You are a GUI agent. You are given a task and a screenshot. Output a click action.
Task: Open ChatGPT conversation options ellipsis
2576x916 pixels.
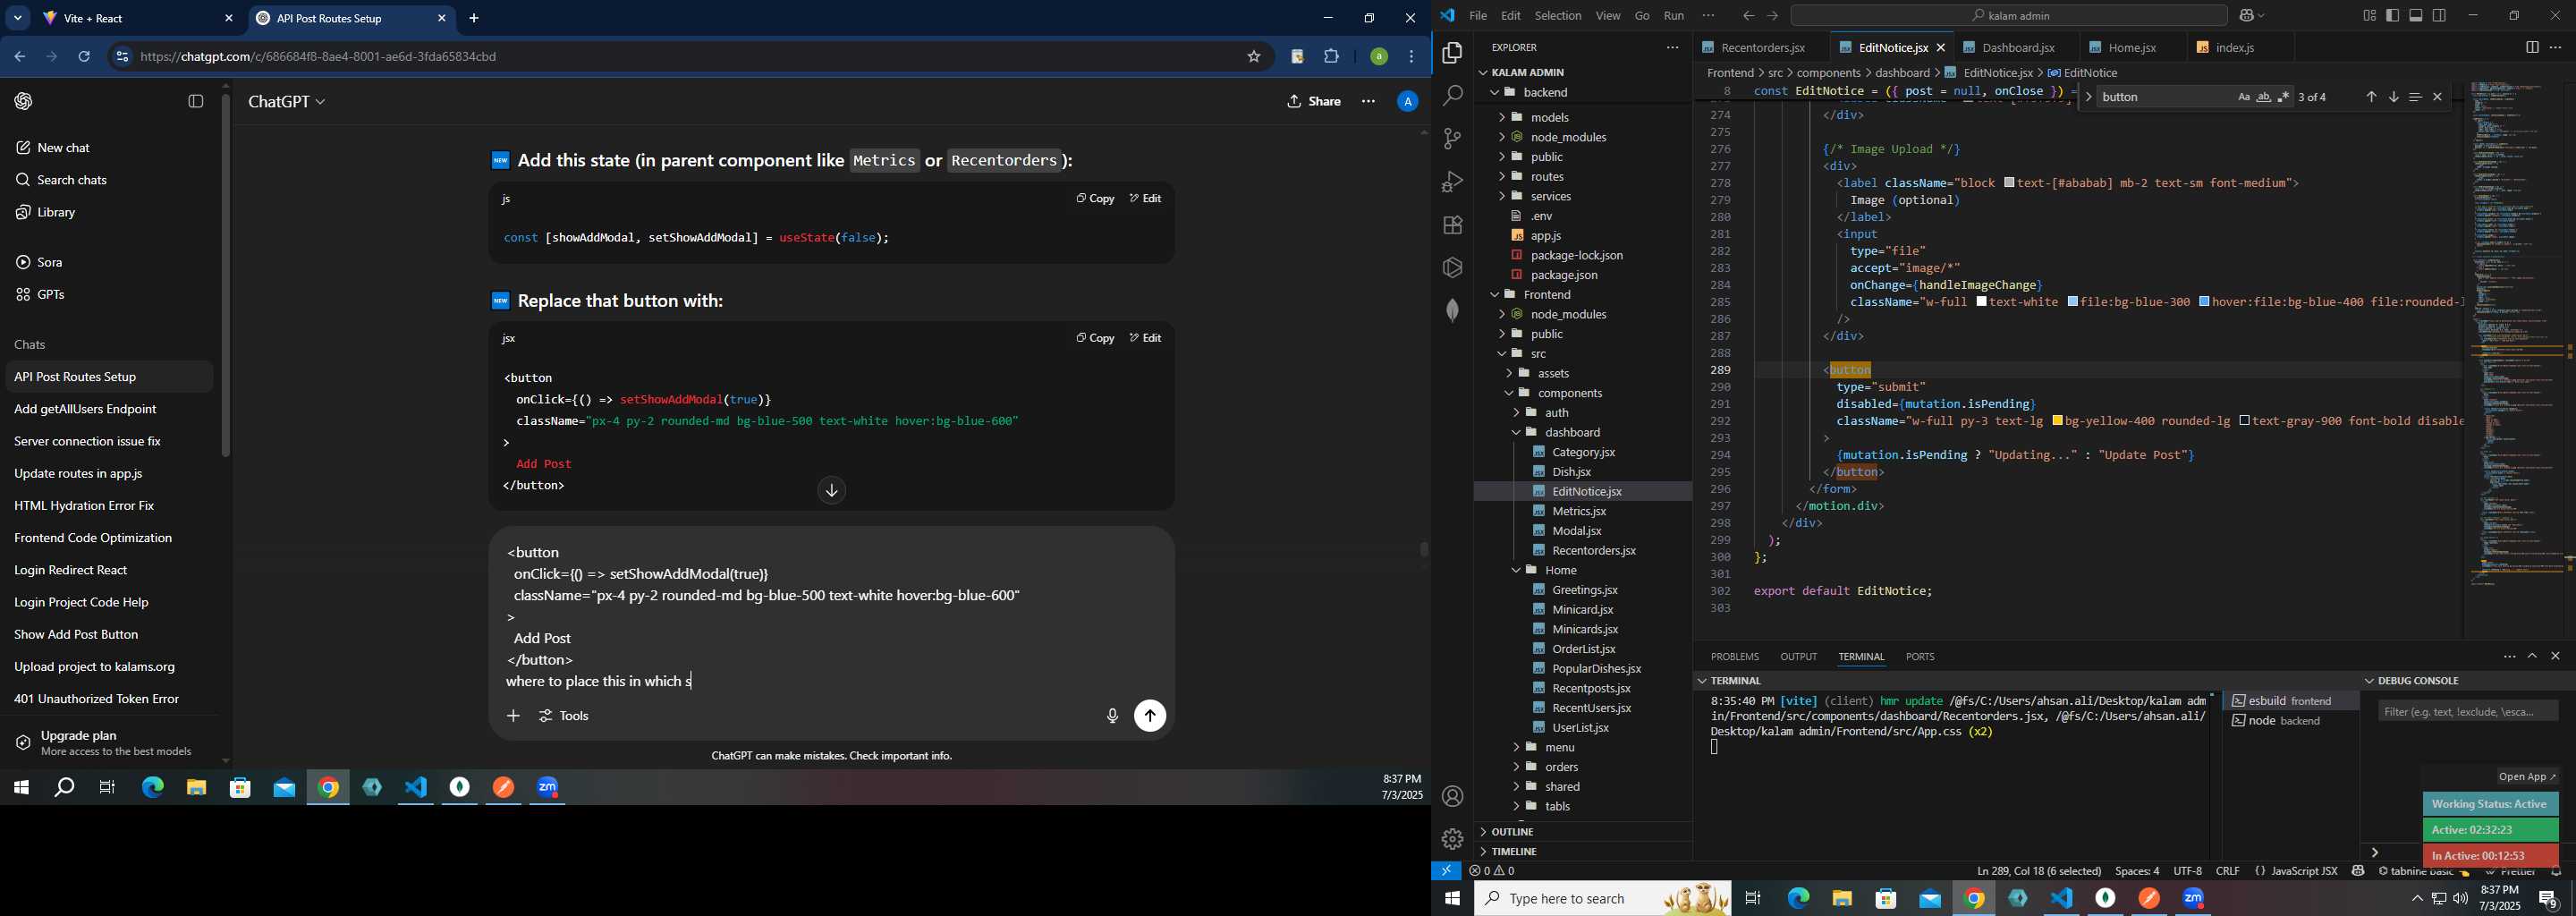coord(1368,102)
